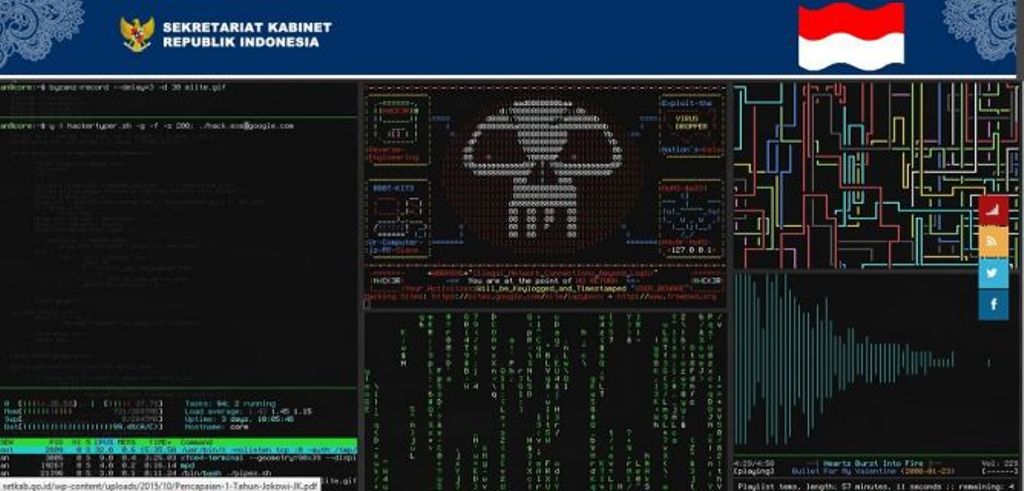Click the hackertyper.sh command line
Screen dimensions: 1024x491
coord(150,126)
